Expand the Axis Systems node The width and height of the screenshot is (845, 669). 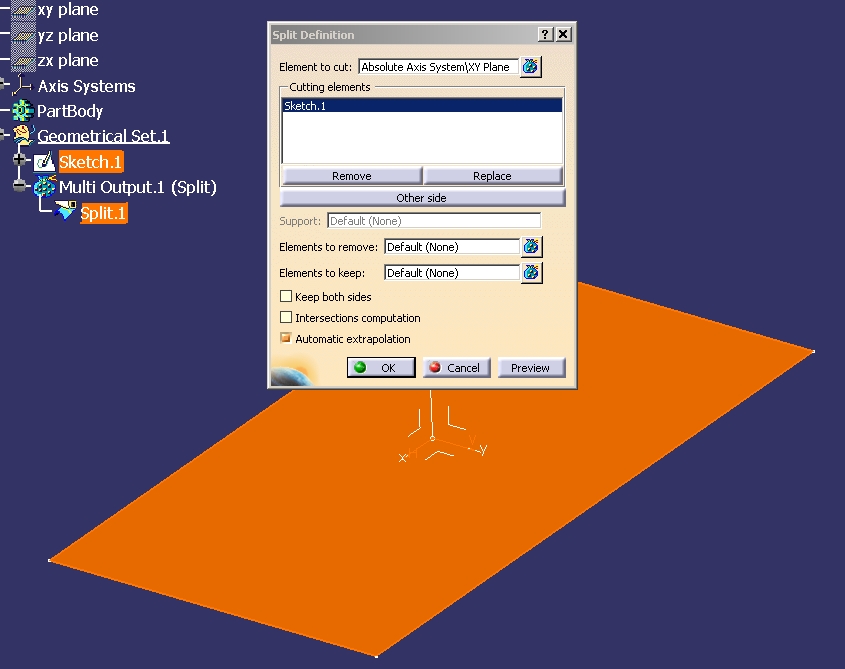(x=3, y=85)
